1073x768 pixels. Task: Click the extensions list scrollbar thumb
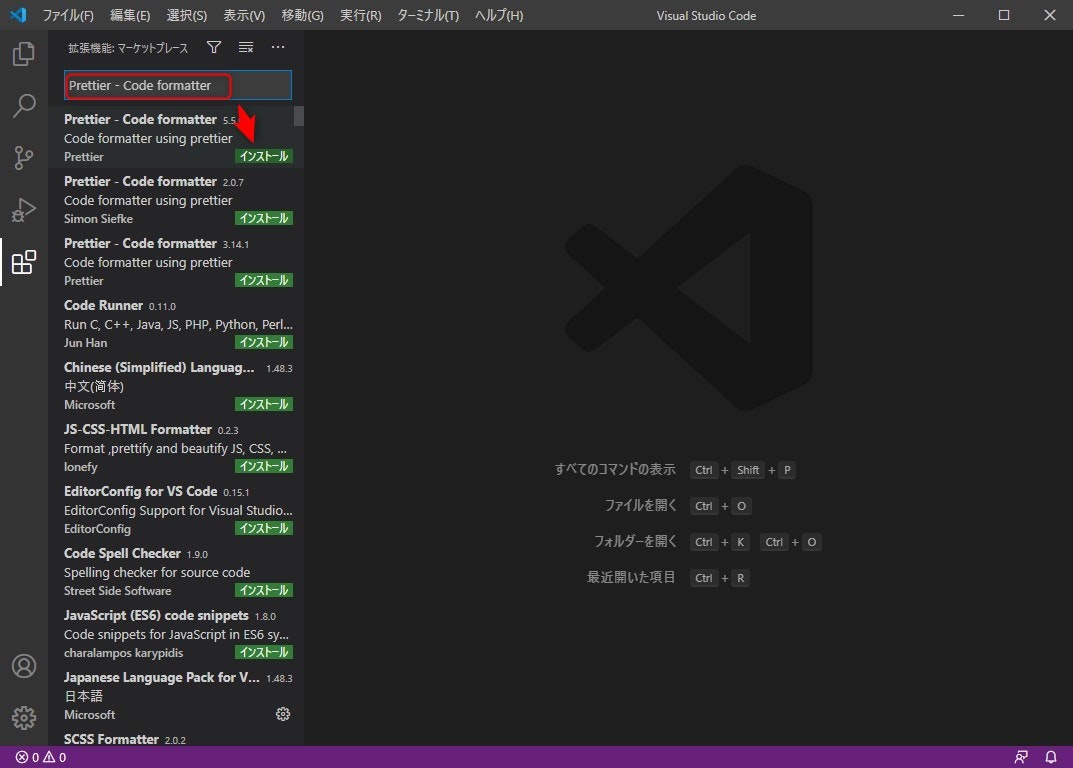298,116
